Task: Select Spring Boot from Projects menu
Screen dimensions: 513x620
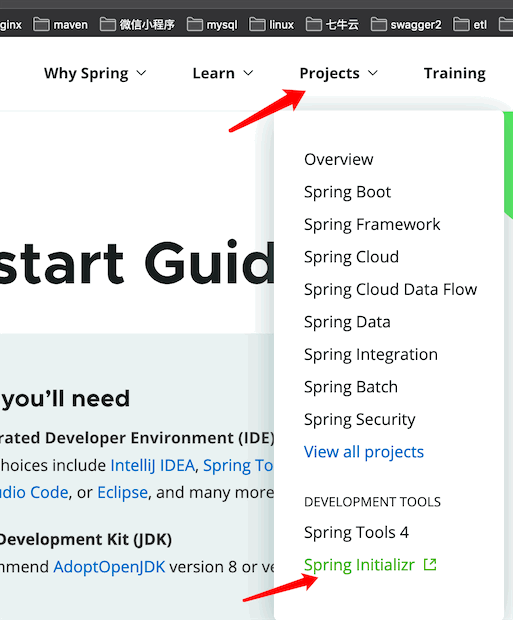Action: tap(347, 192)
